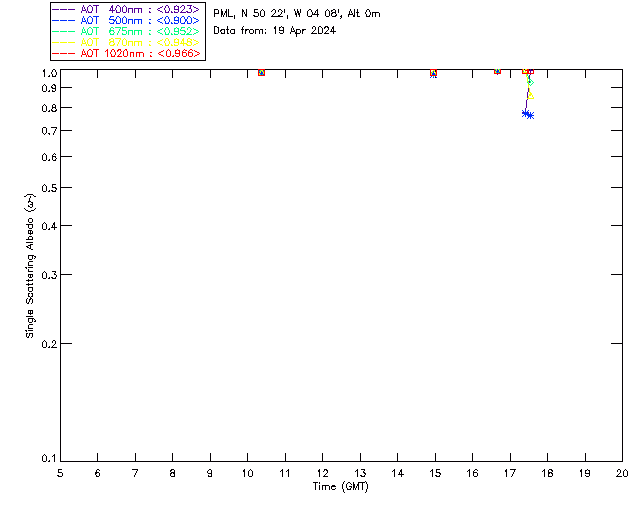Click the x-axis value 5

(60, 473)
